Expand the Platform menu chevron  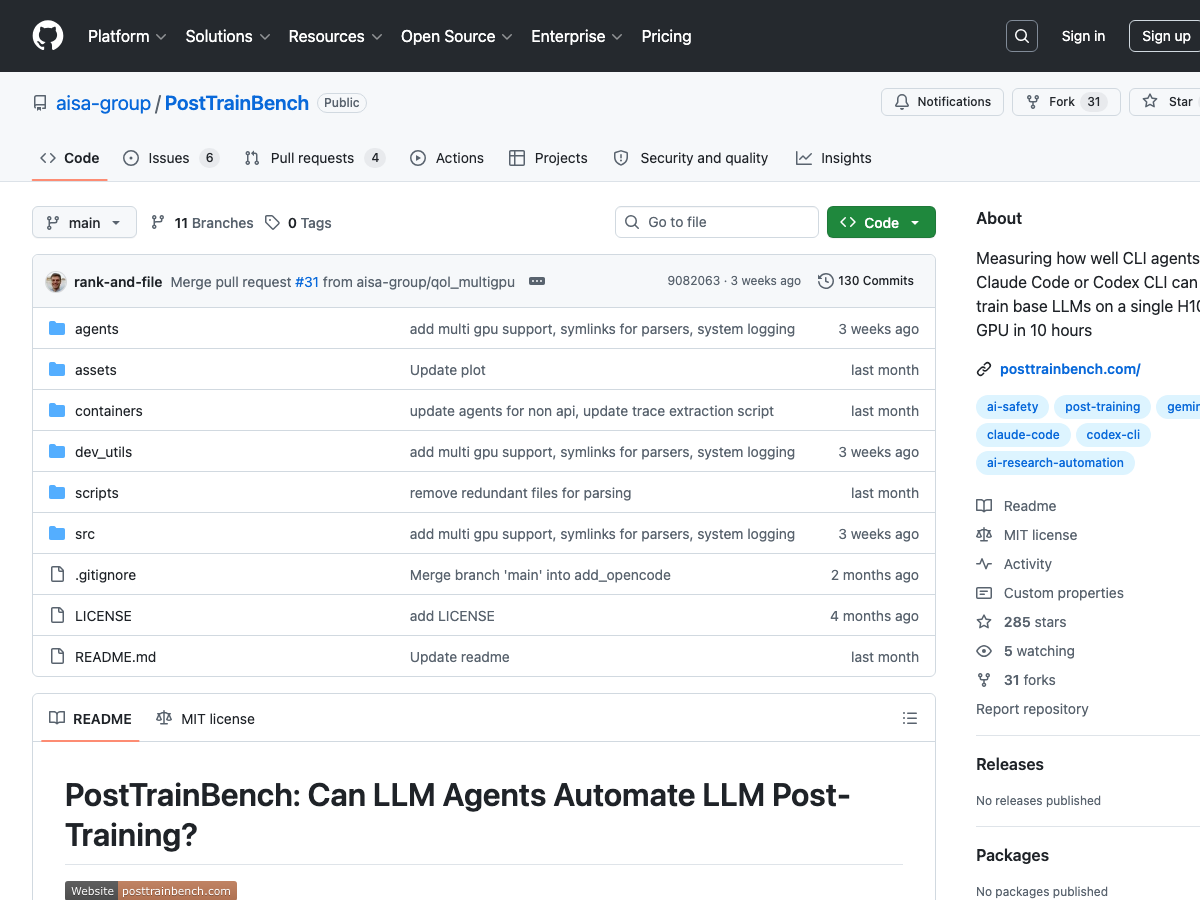click(x=160, y=36)
